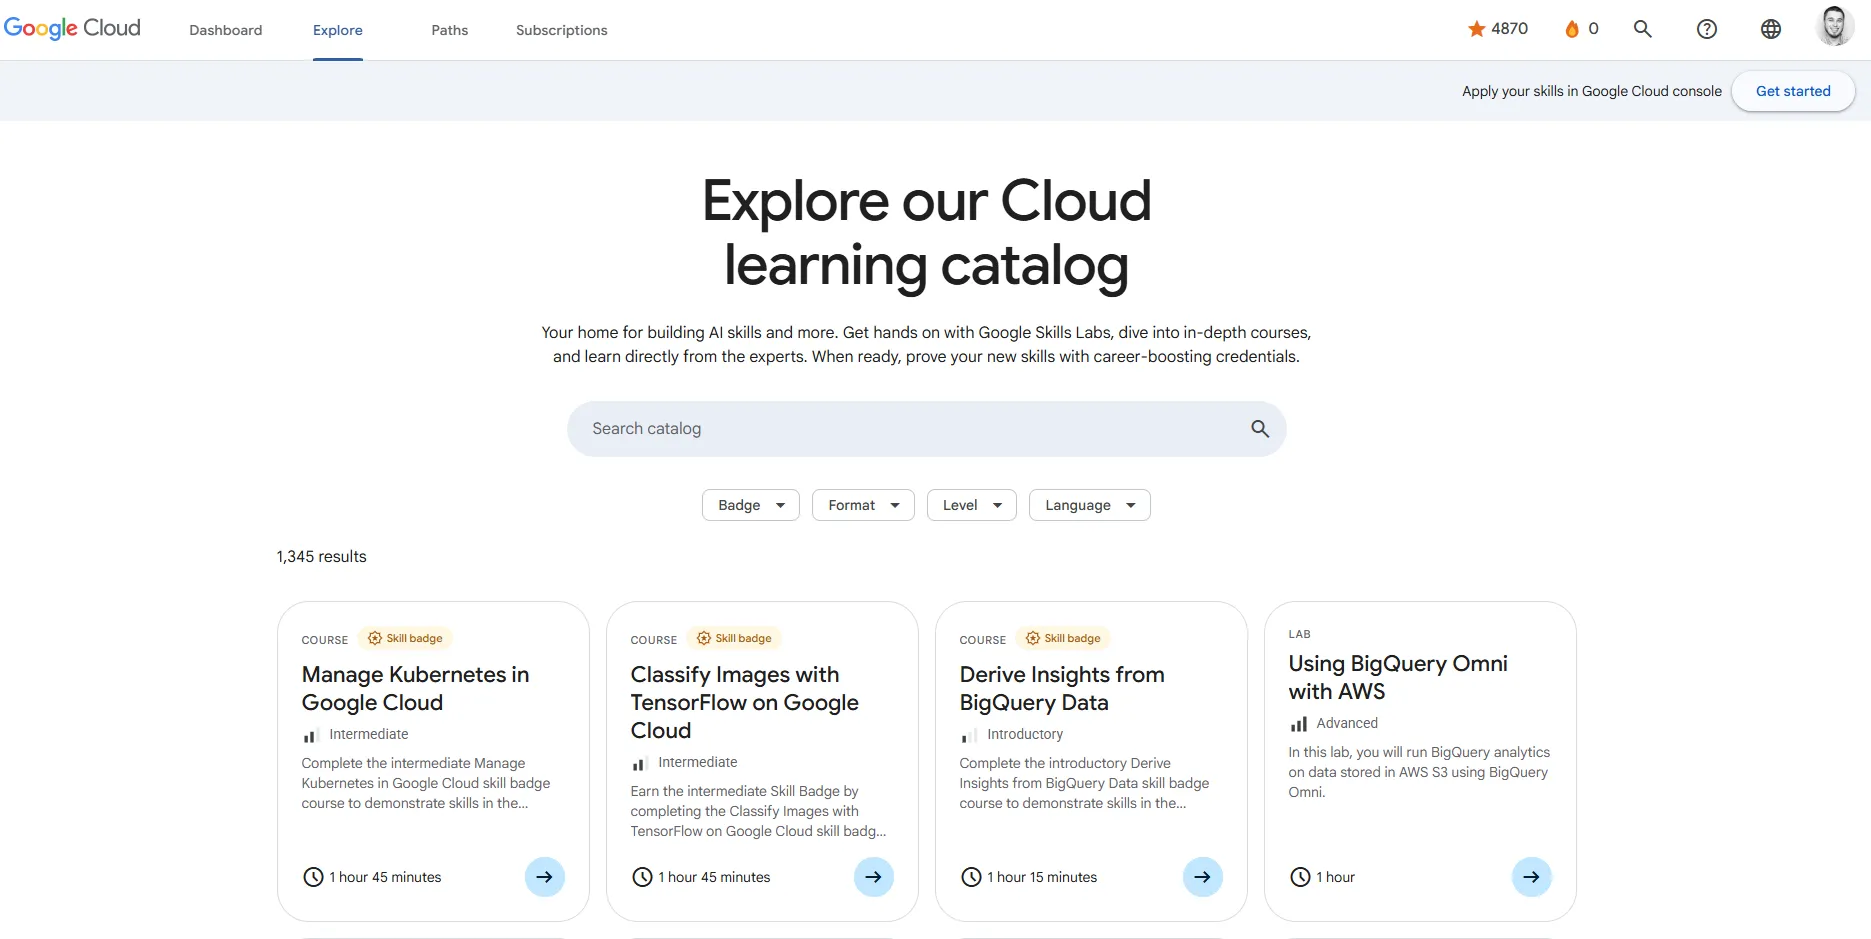Screen dimensions: 1871x939
Task: Open search from the top navigation magnifier
Action: [1643, 29]
